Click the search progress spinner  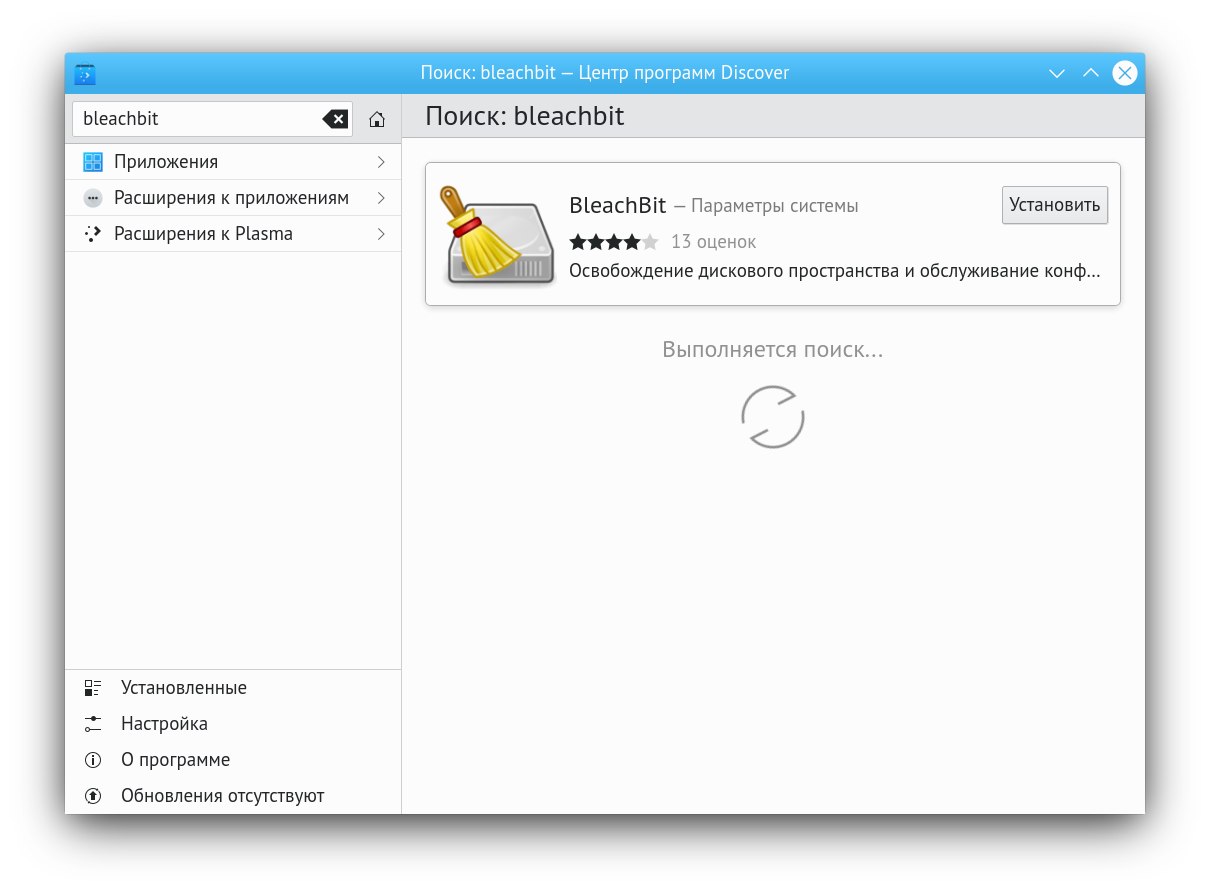773,416
